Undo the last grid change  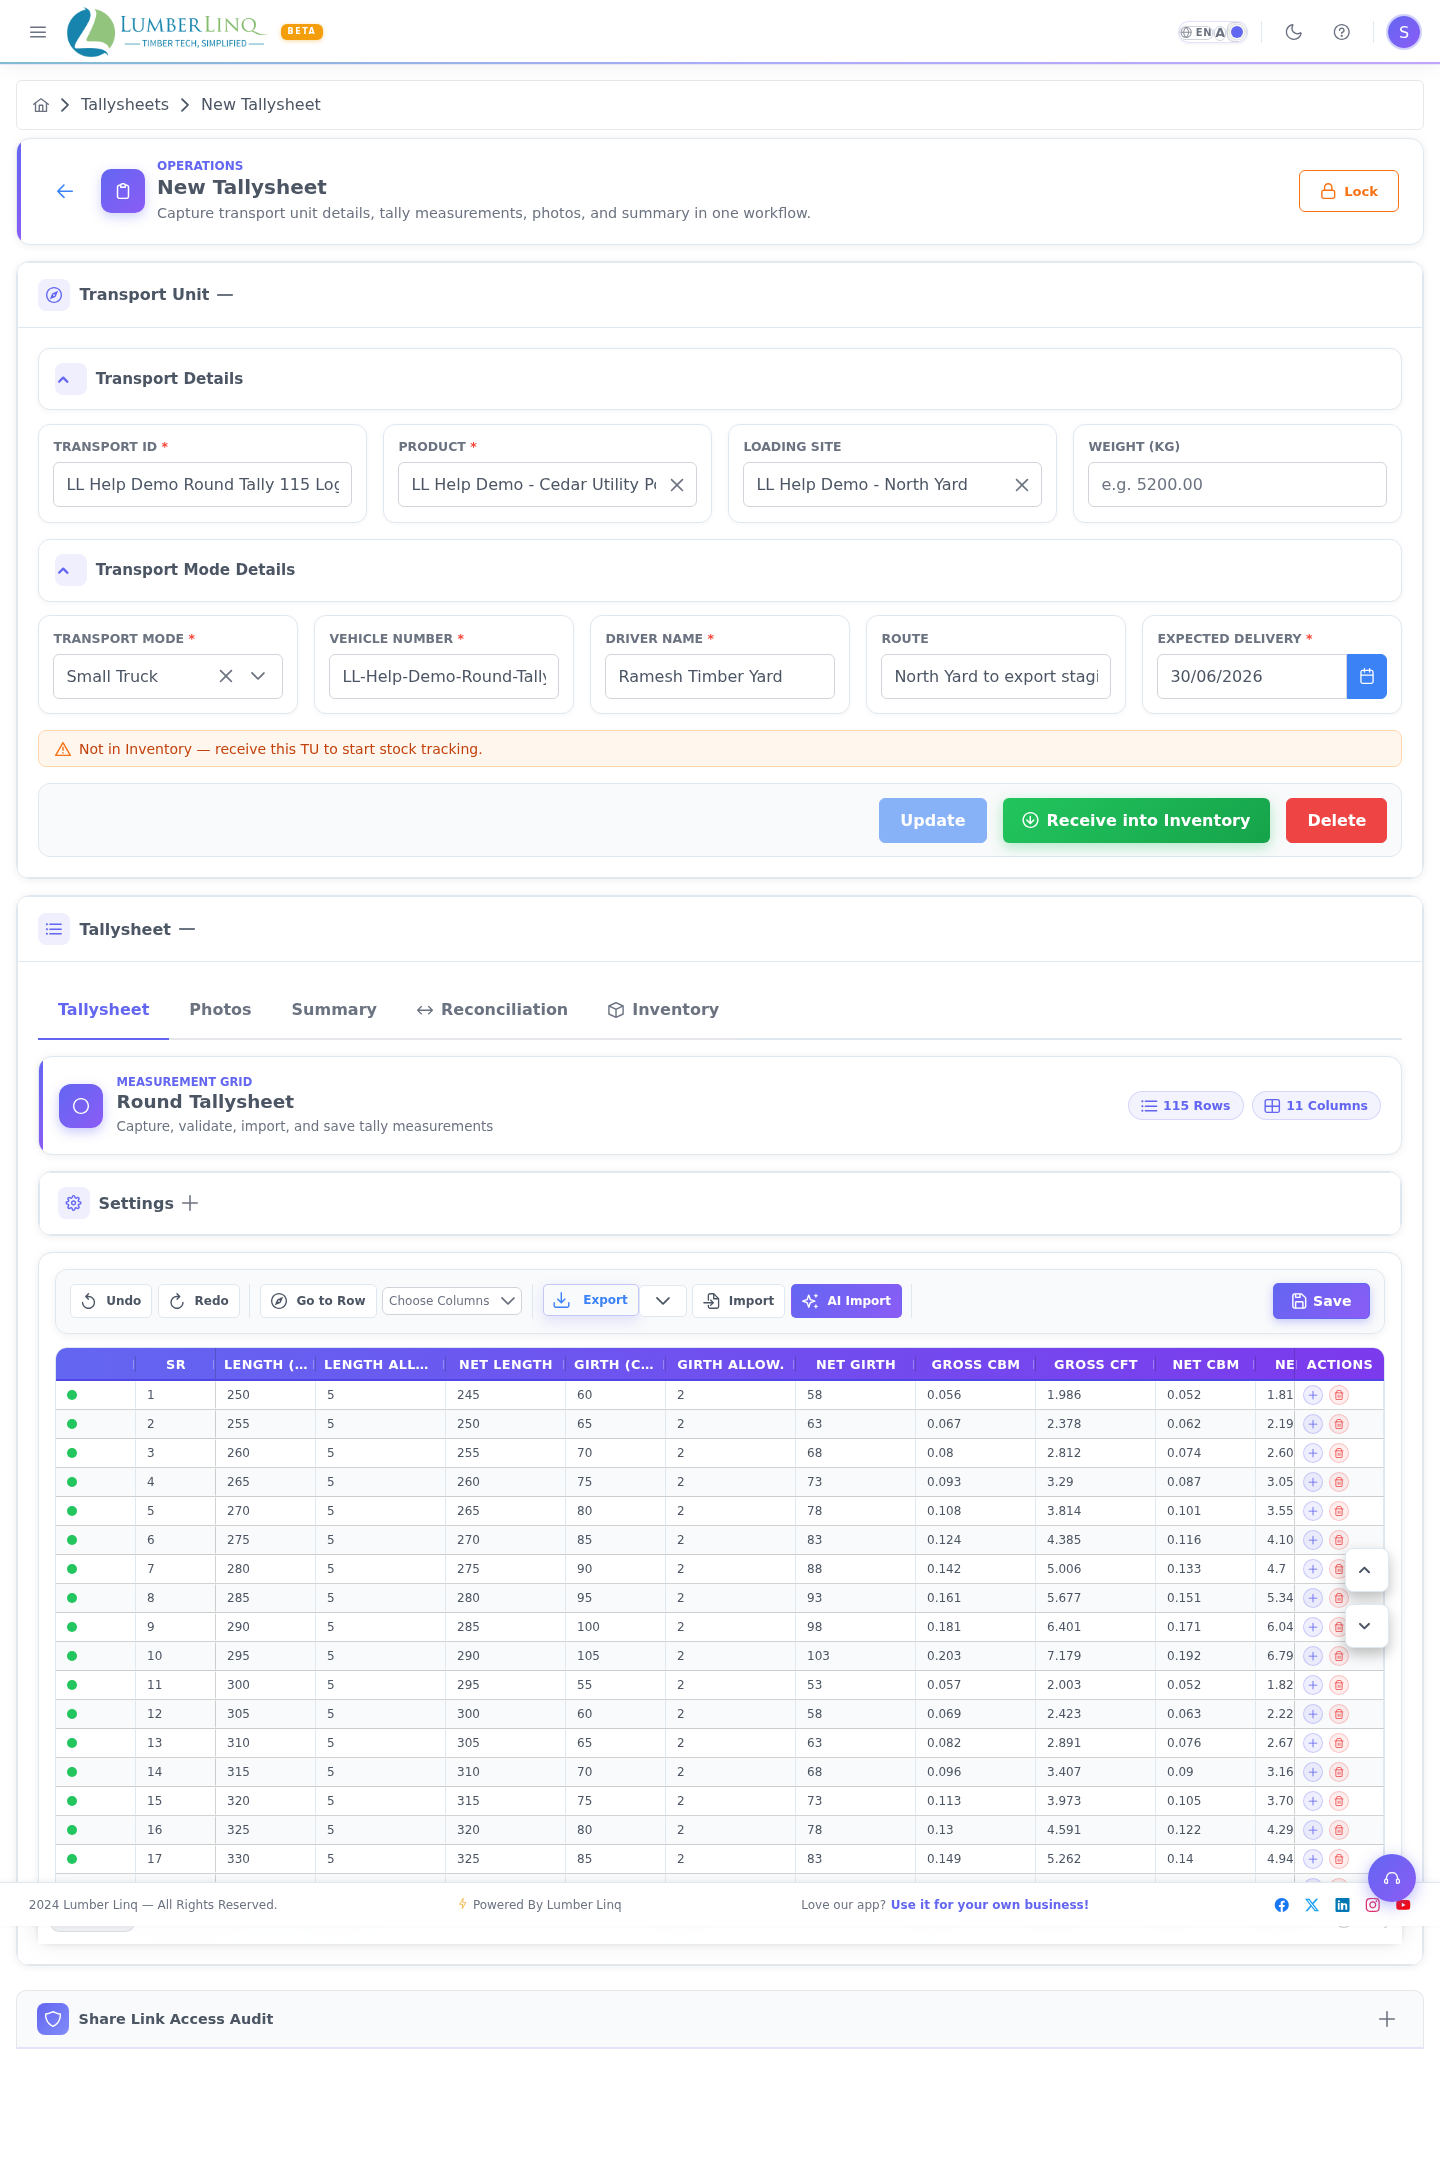click(111, 1301)
